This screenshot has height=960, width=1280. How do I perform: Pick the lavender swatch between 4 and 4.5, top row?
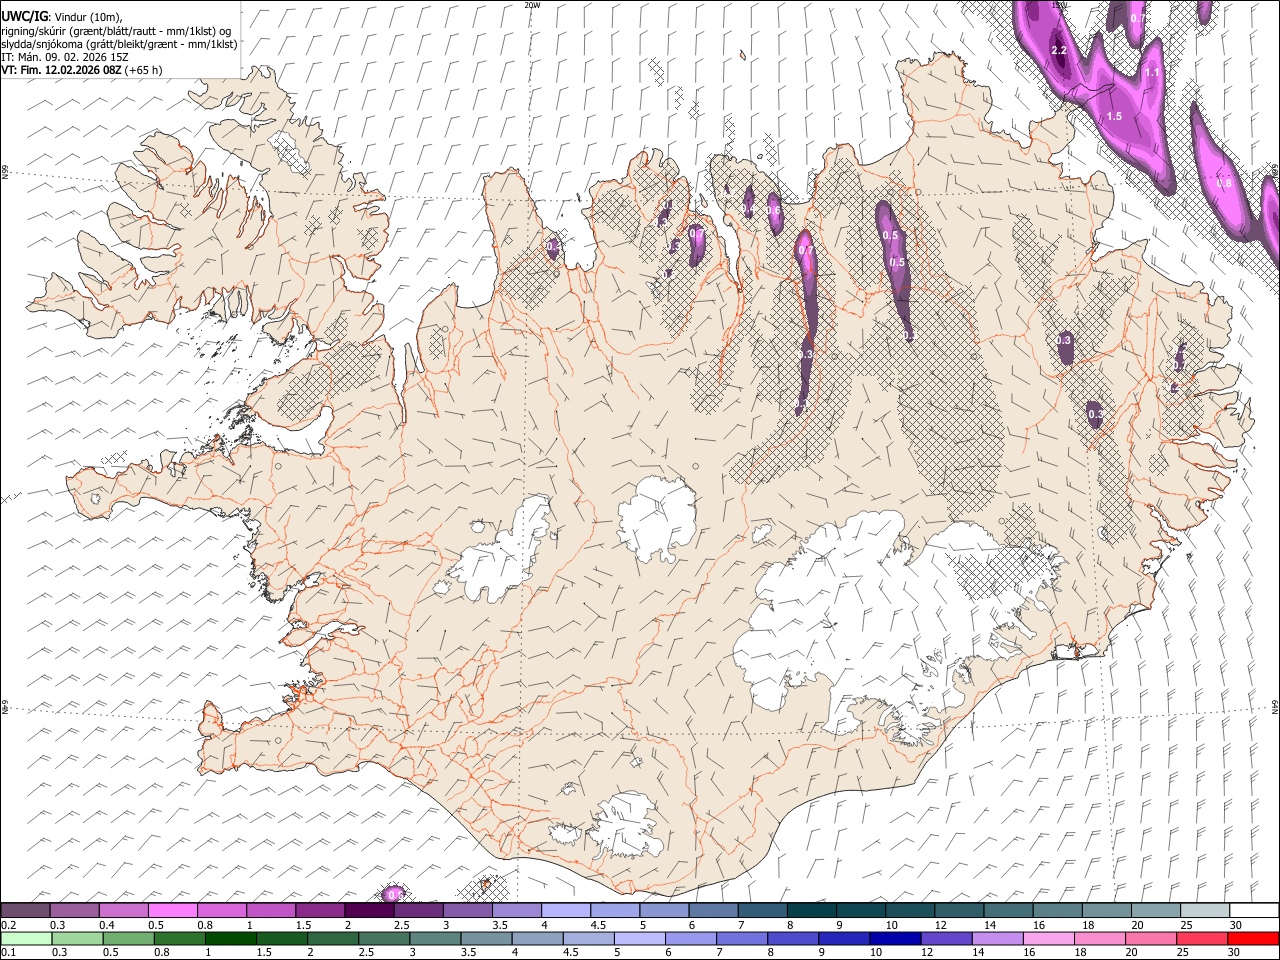pos(565,911)
